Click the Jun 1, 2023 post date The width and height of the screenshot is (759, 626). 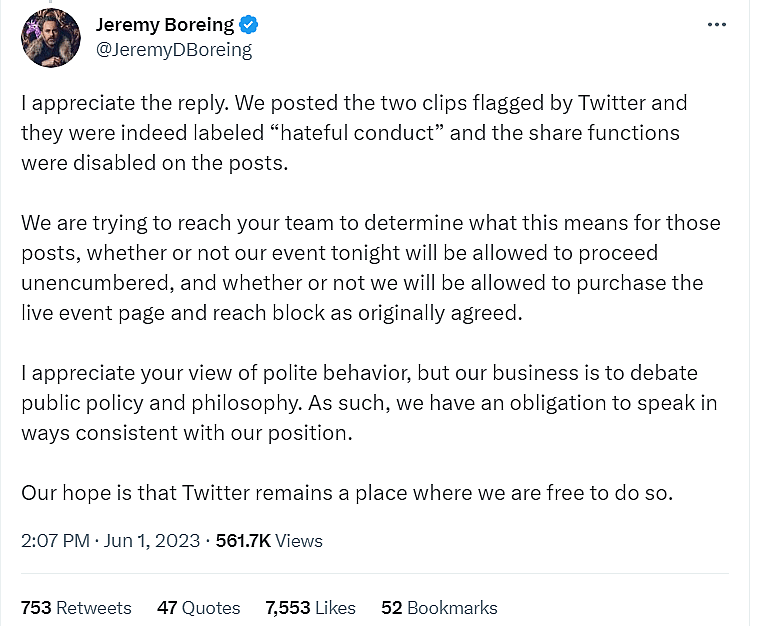click(150, 540)
